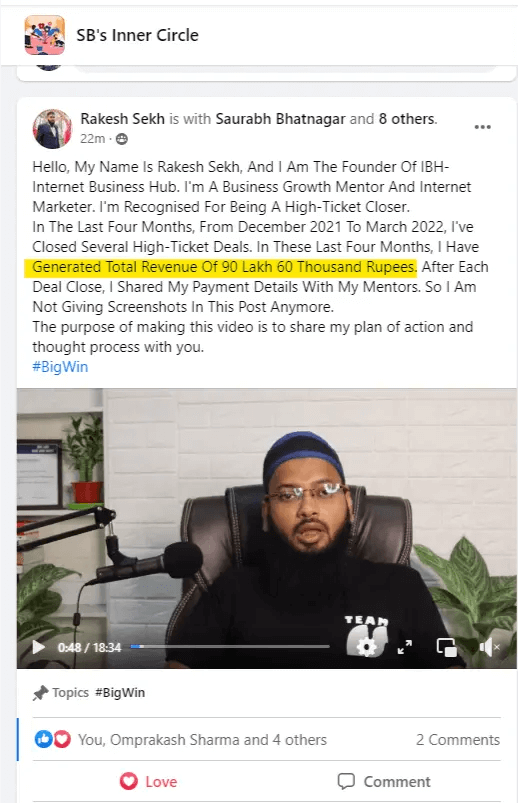Click the #BigWin hashtag in post text
This screenshot has width=518, height=803.
point(60,367)
